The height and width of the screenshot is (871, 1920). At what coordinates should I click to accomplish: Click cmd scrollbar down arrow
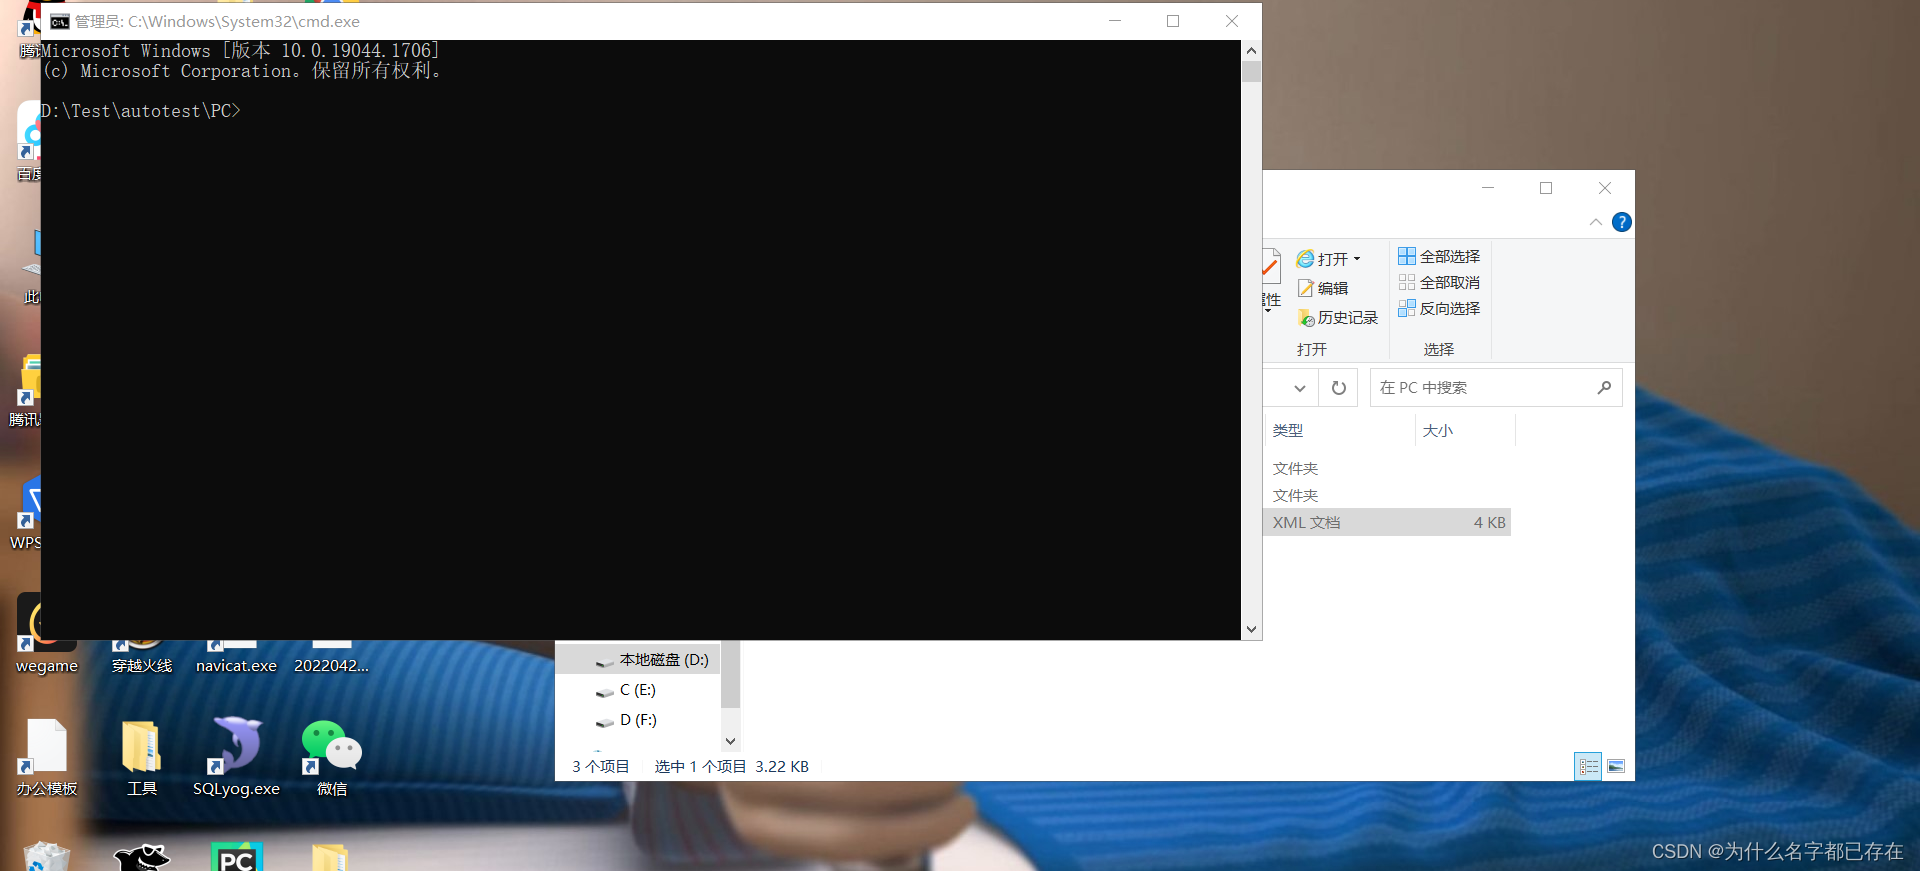coord(1251,629)
